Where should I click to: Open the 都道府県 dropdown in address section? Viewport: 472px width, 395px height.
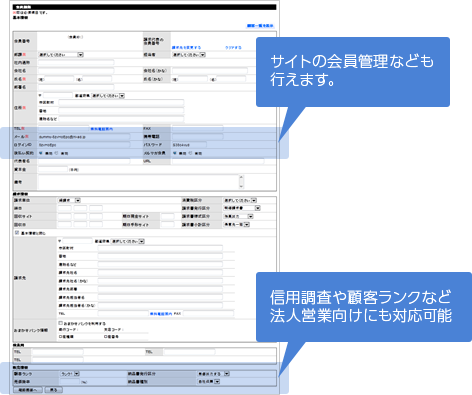pos(108,96)
